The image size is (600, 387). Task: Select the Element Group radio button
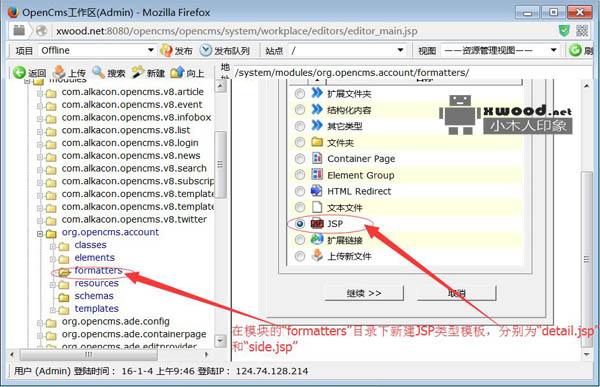point(300,175)
